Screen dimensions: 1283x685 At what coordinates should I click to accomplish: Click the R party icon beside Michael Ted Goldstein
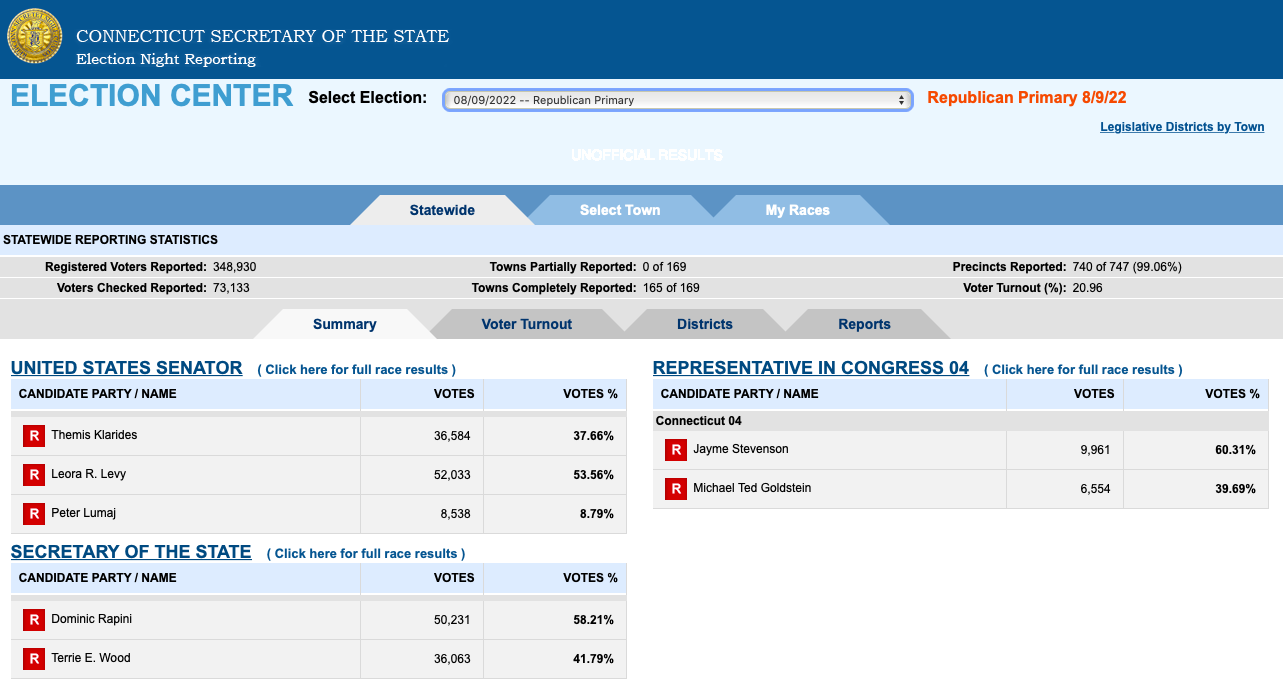[675, 489]
